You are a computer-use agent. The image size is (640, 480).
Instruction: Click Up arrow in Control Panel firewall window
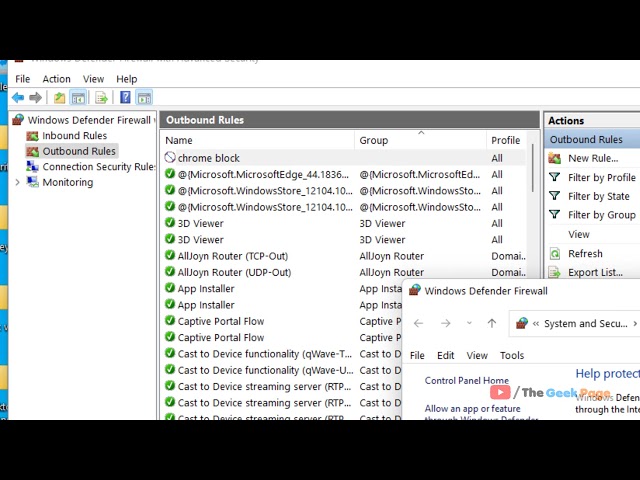[492, 324]
